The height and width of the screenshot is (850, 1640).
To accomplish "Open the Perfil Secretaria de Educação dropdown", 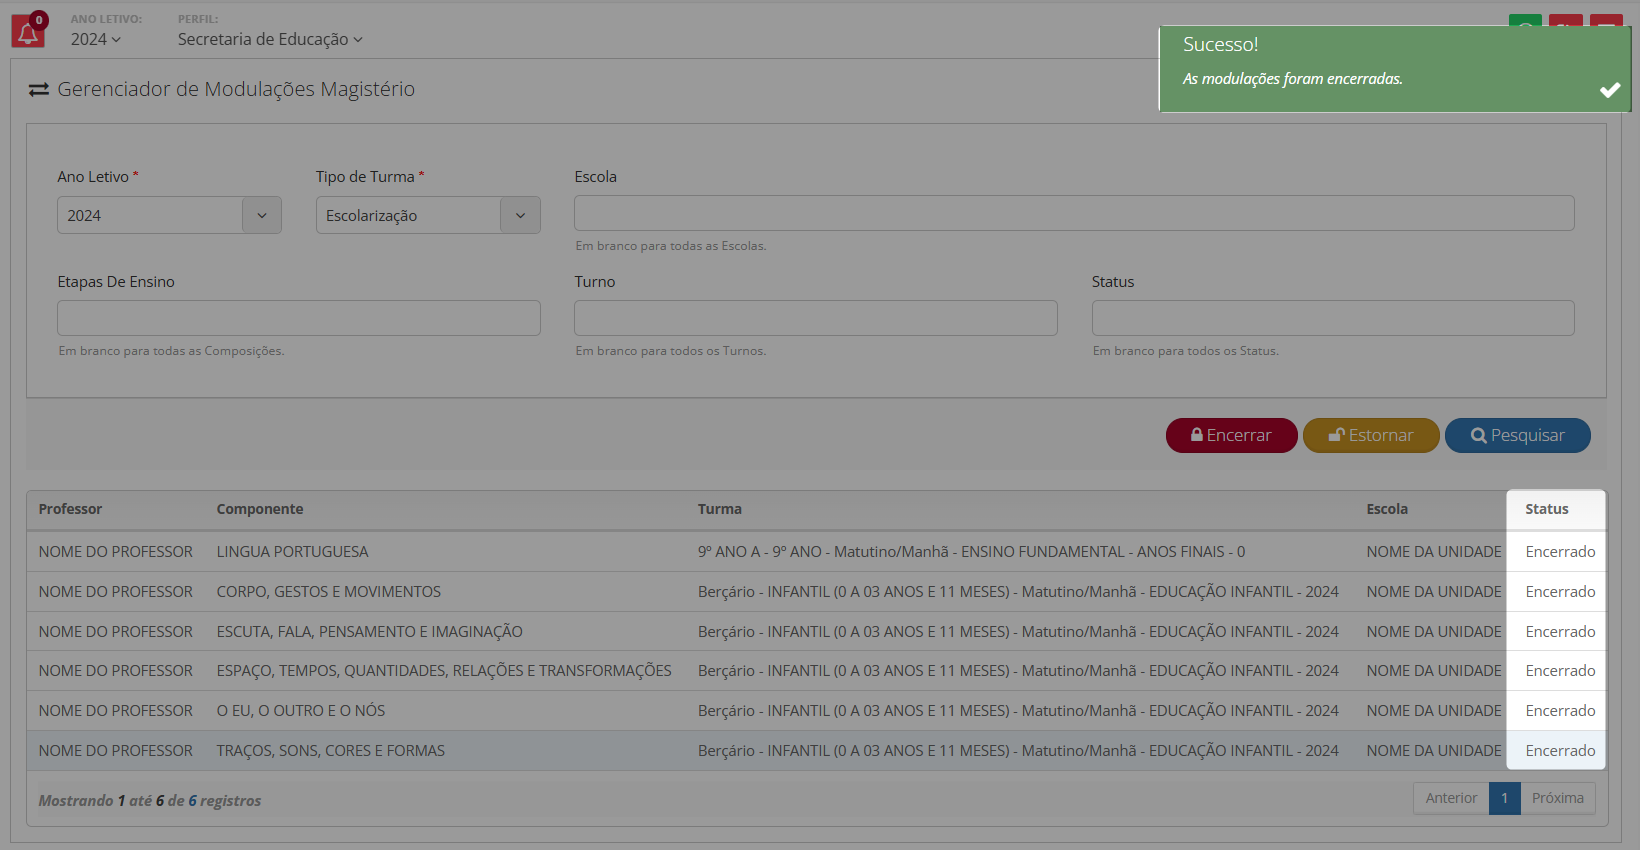I will pyautogui.click(x=270, y=39).
